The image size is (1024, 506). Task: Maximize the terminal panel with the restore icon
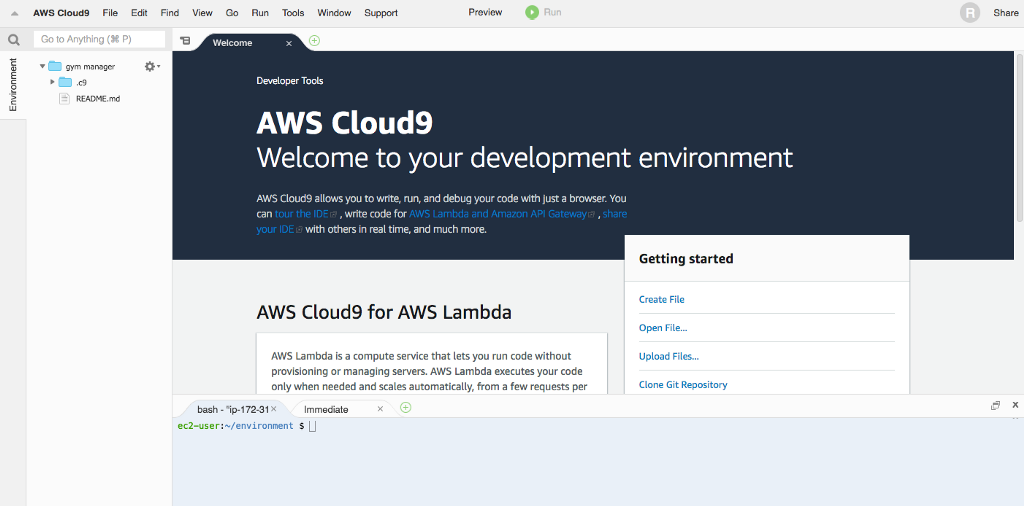995,405
